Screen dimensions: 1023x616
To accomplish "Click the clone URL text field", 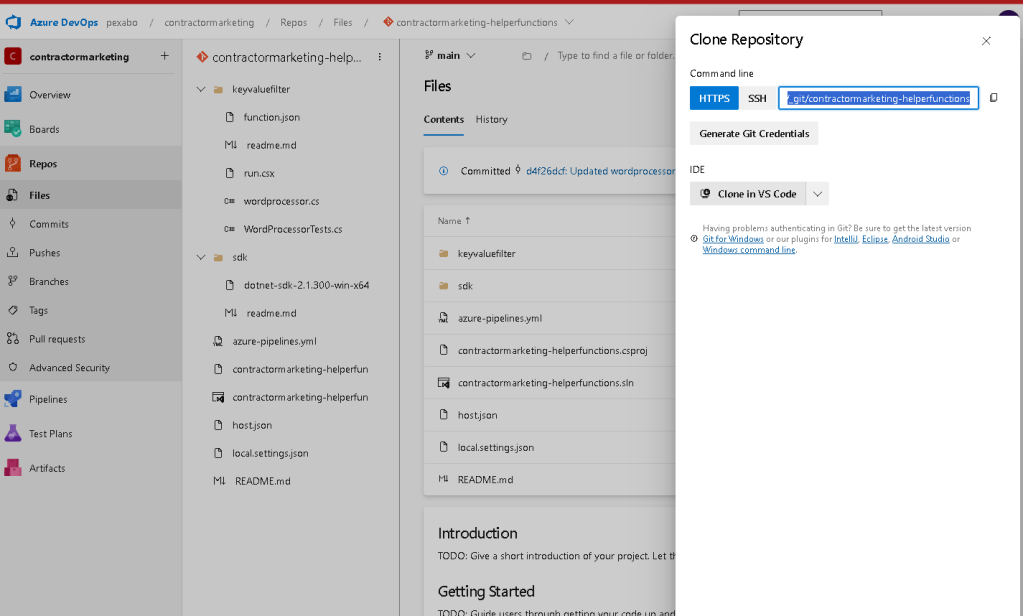I will pos(878,98).
